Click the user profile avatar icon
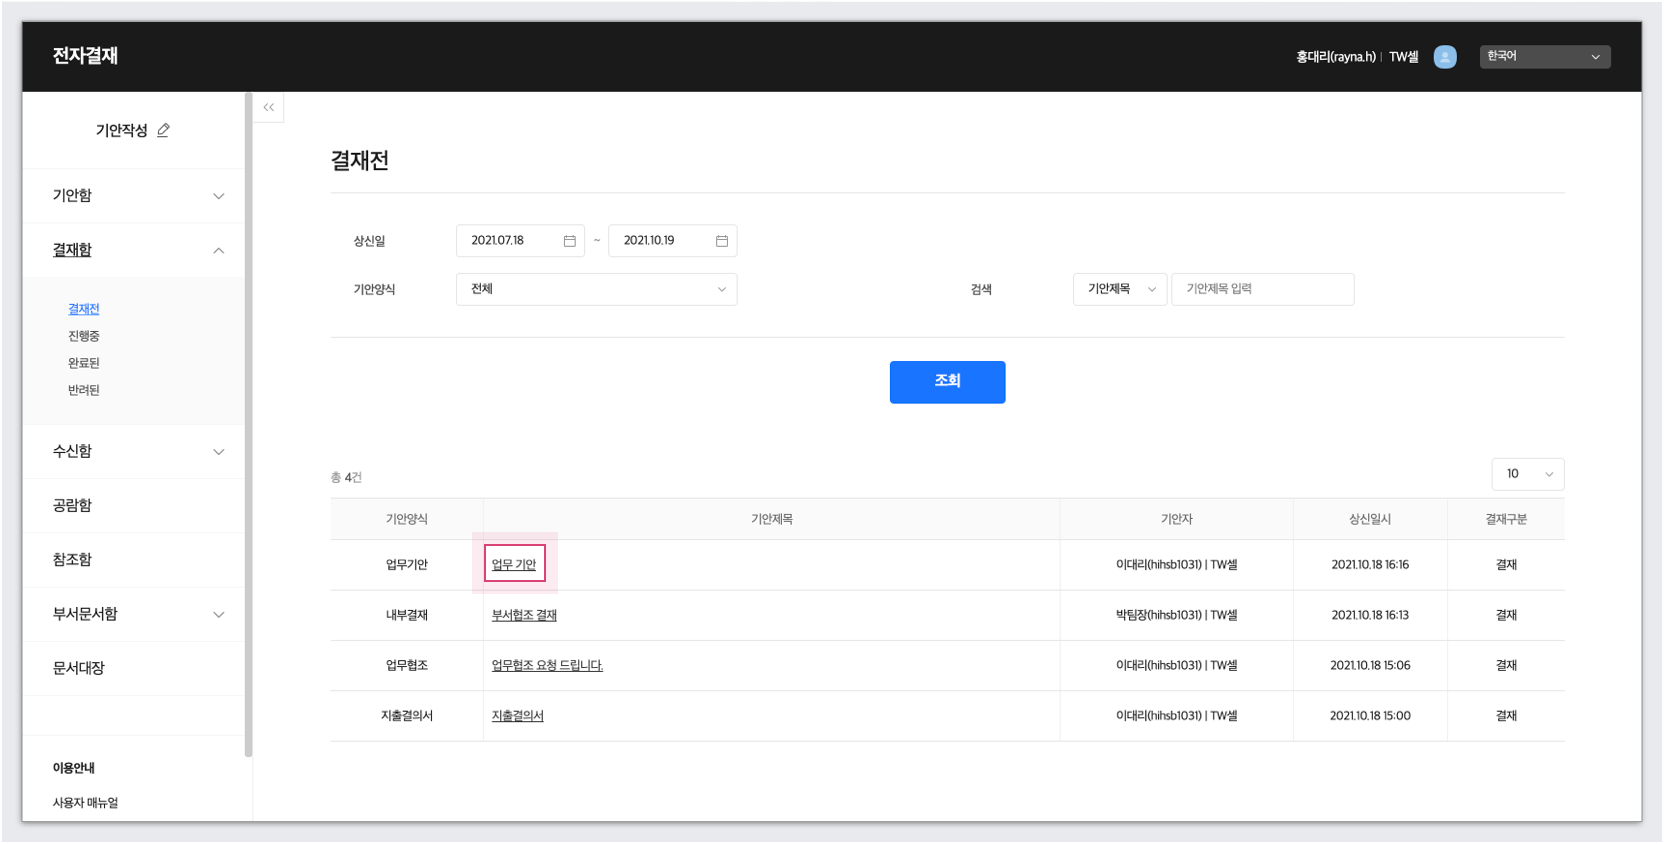1664x844 pixels. (1444, 57)
